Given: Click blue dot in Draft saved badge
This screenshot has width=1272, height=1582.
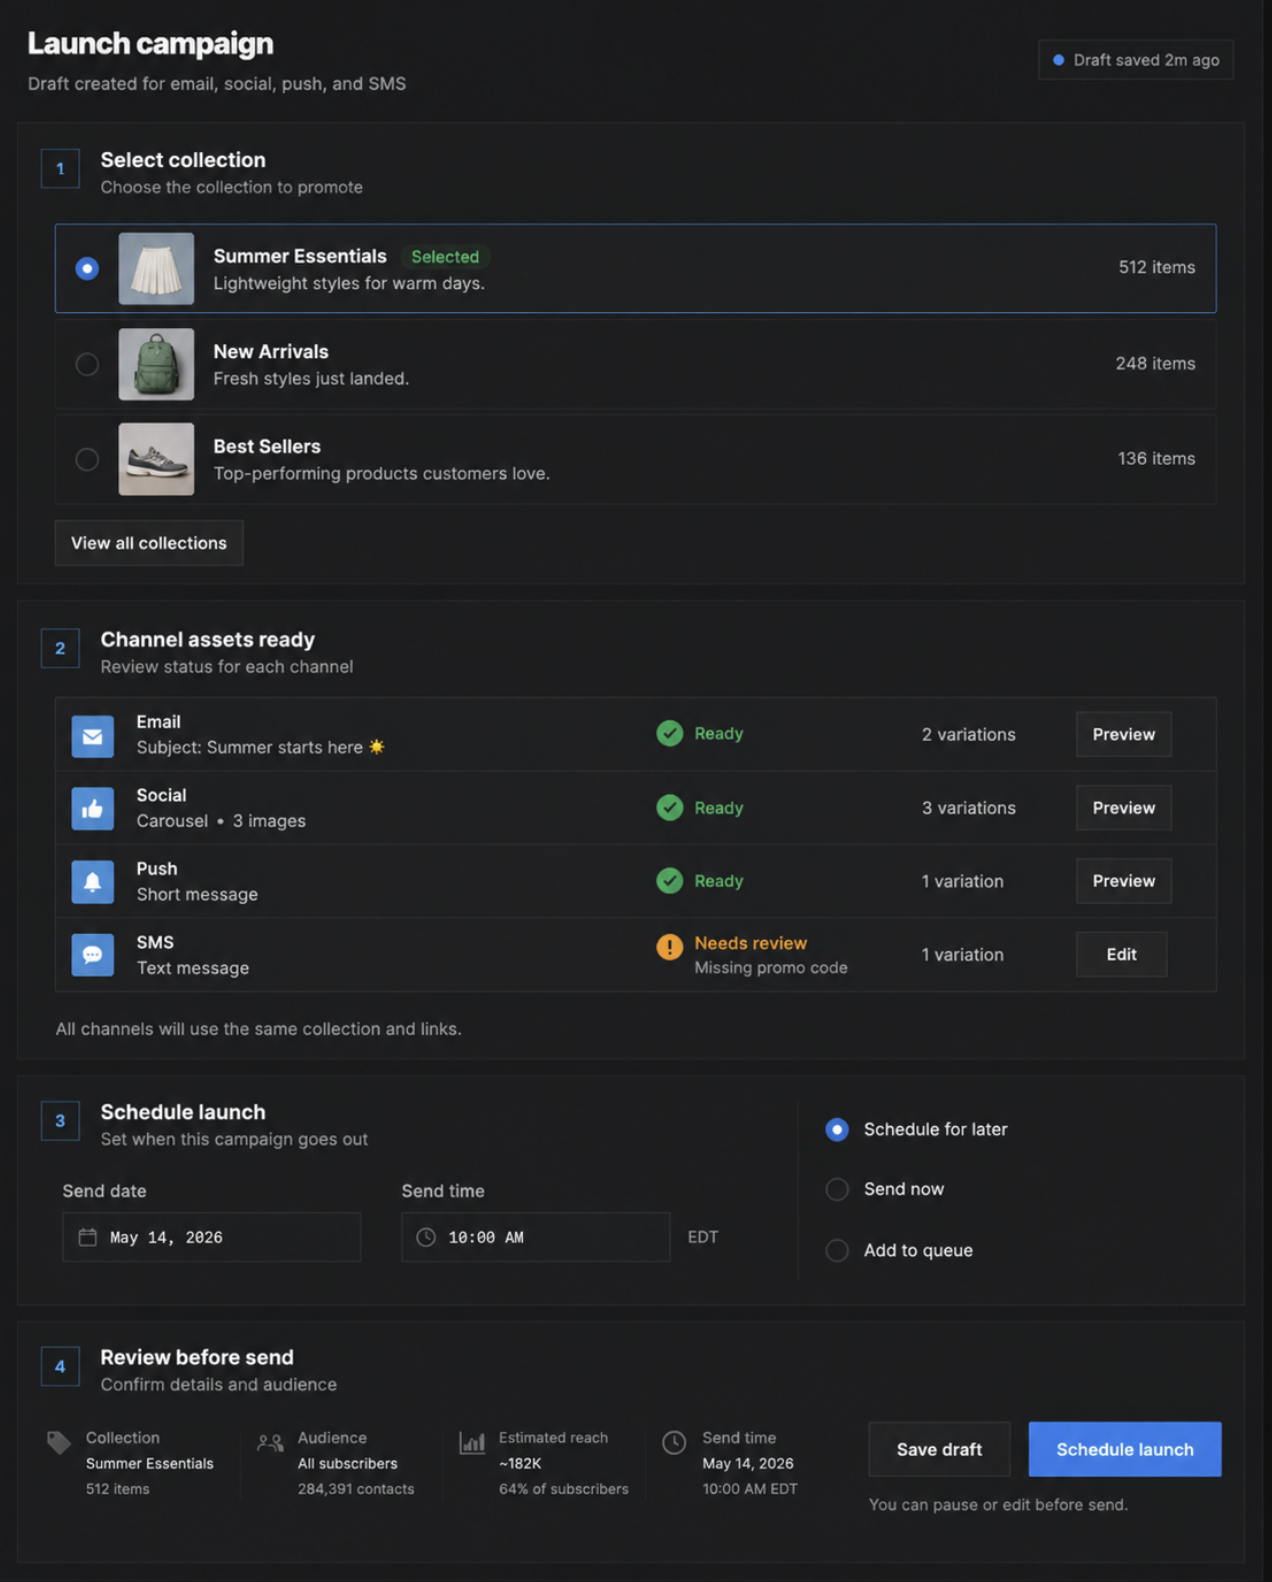Looking at the screenshot, I should click(x=1058, y=60).
